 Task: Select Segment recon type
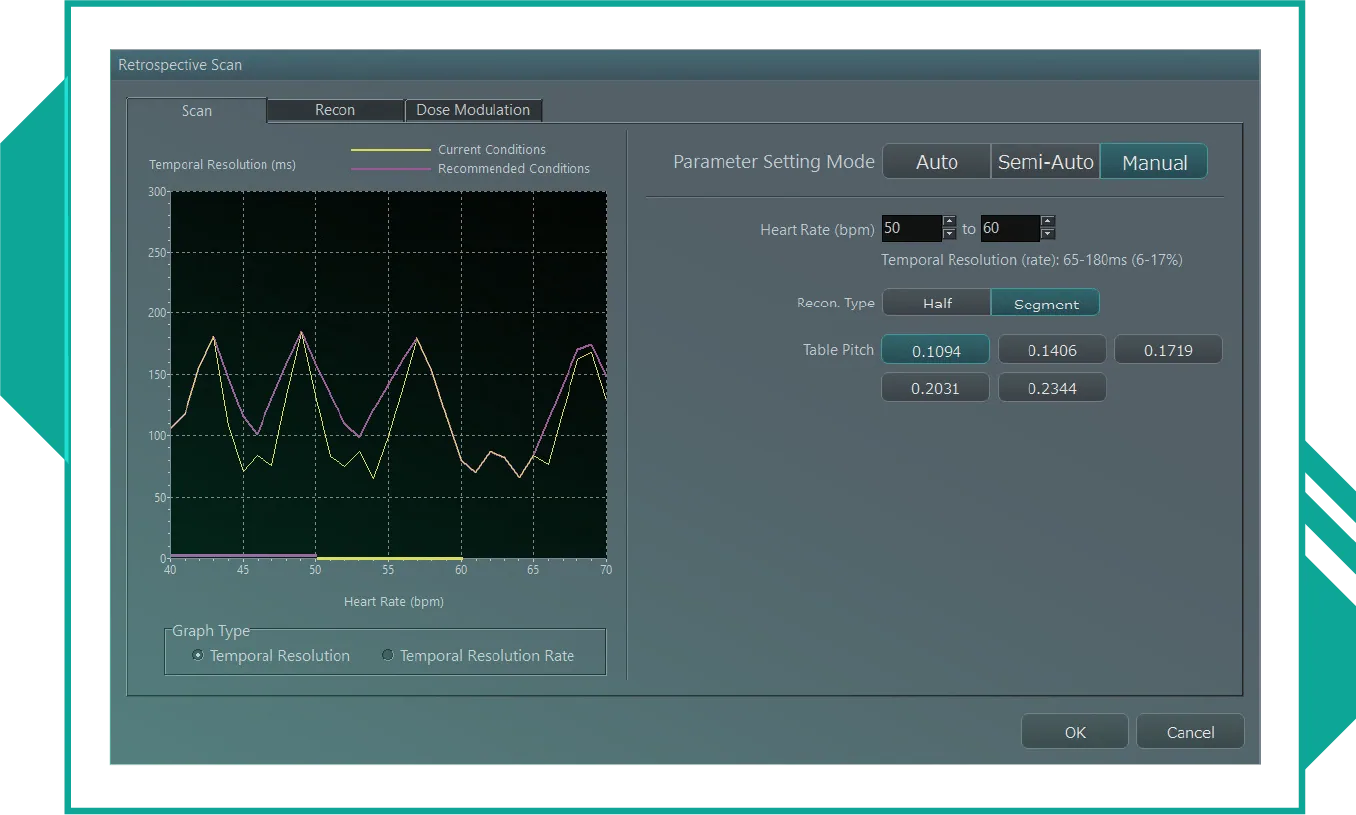[1046, 303]
